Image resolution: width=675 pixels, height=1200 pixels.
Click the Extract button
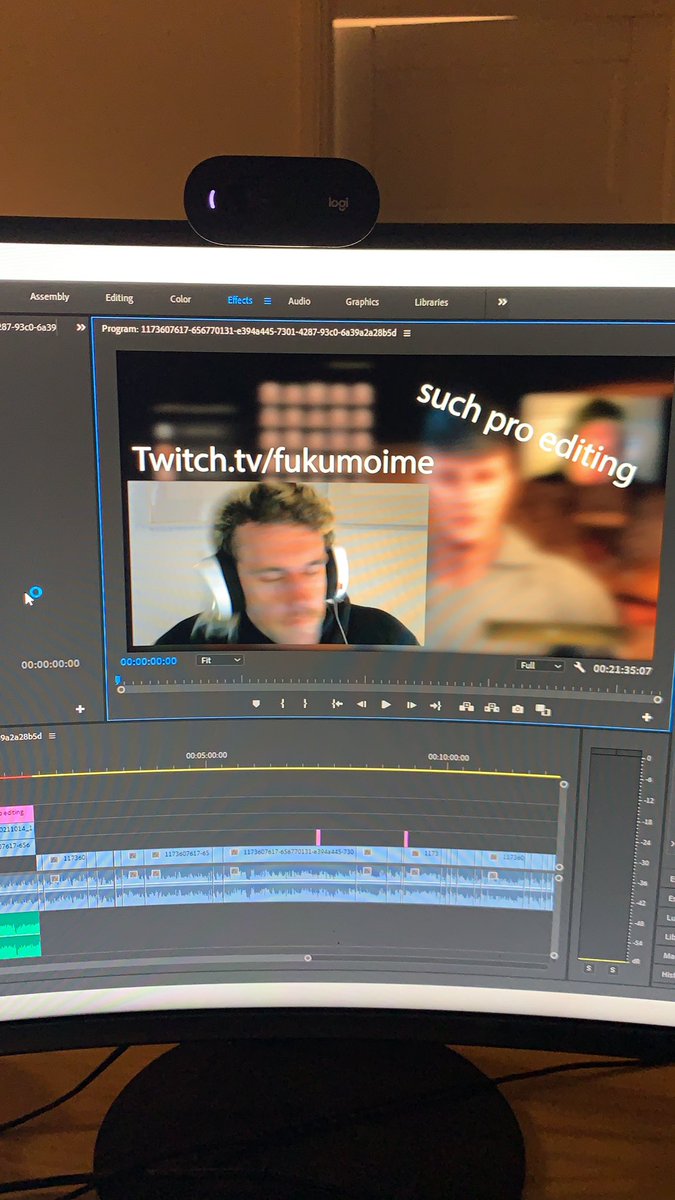491,707
